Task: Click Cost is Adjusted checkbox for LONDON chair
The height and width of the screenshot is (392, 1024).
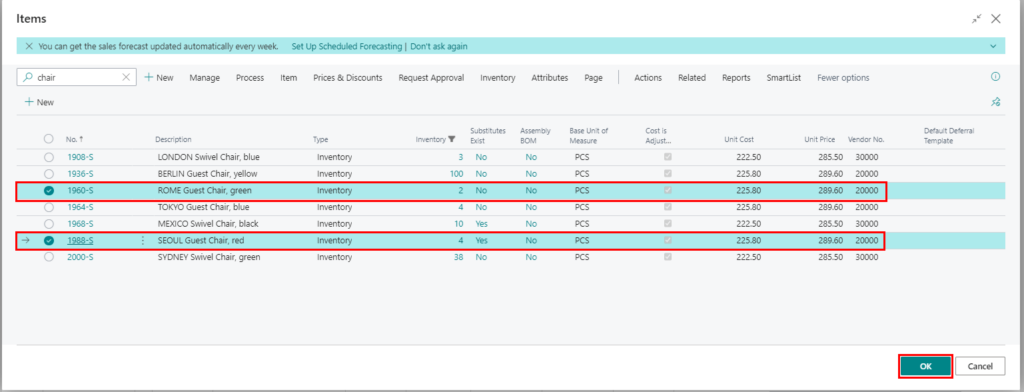Action: pos(667,157)
